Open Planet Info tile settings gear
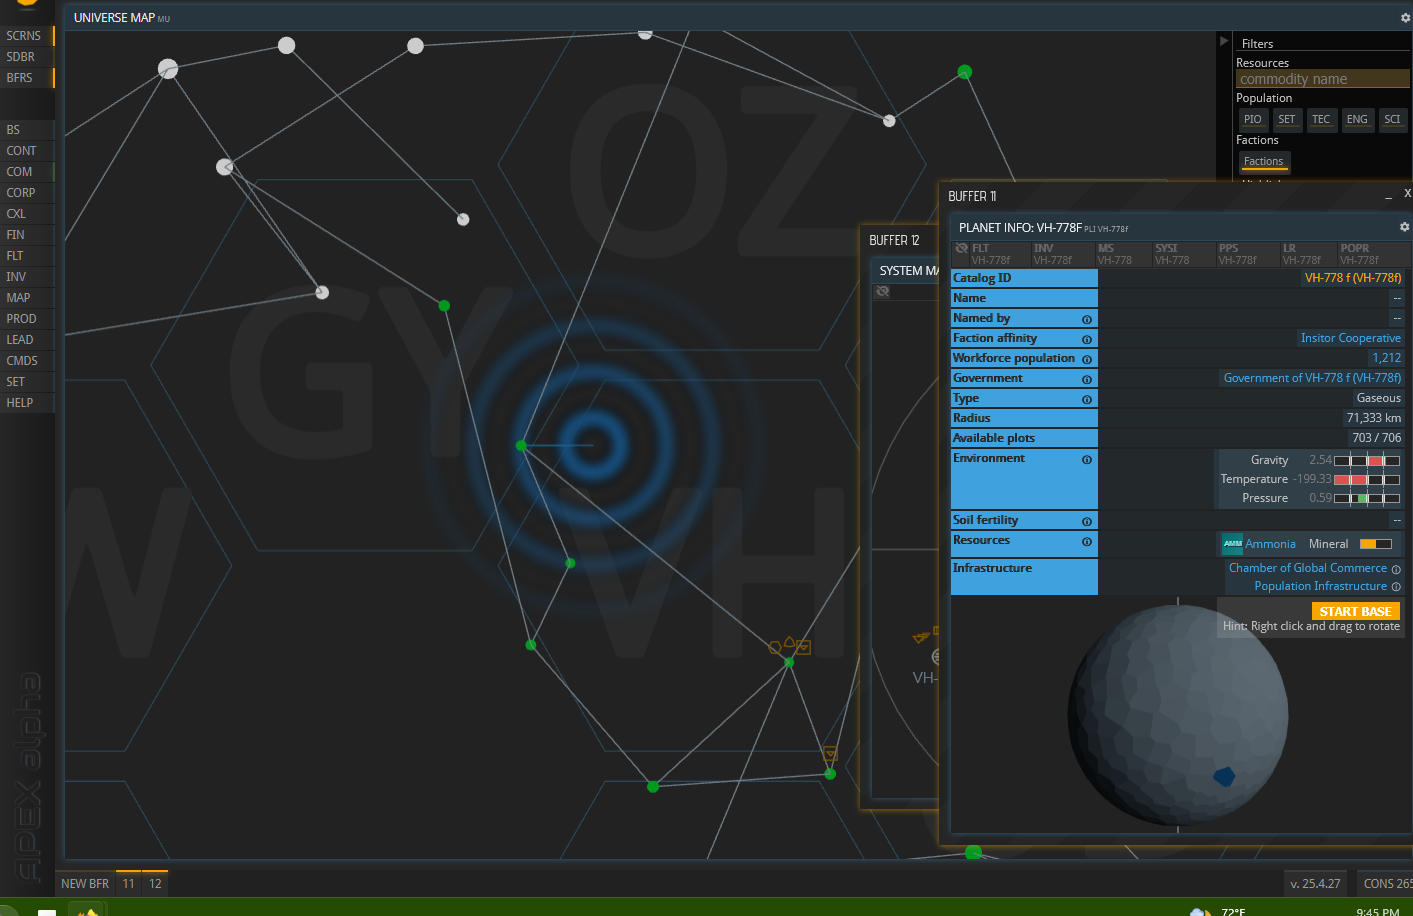 click(x=1404, y=227)
